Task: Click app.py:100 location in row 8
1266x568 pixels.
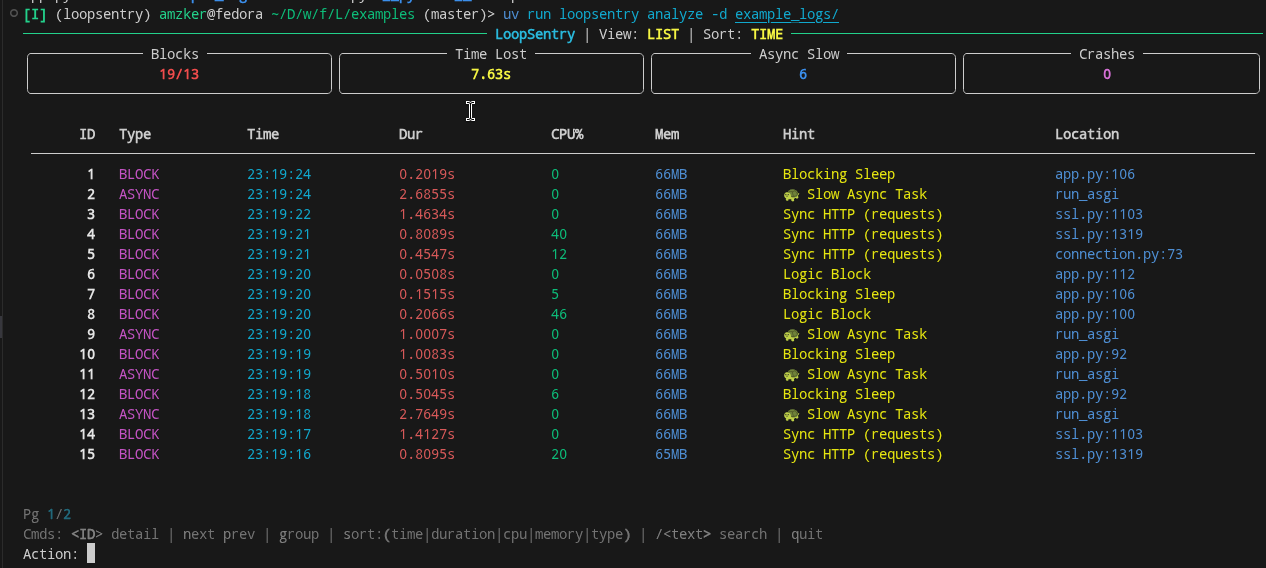Action: pyautogui.click(x=1095, y=314)
